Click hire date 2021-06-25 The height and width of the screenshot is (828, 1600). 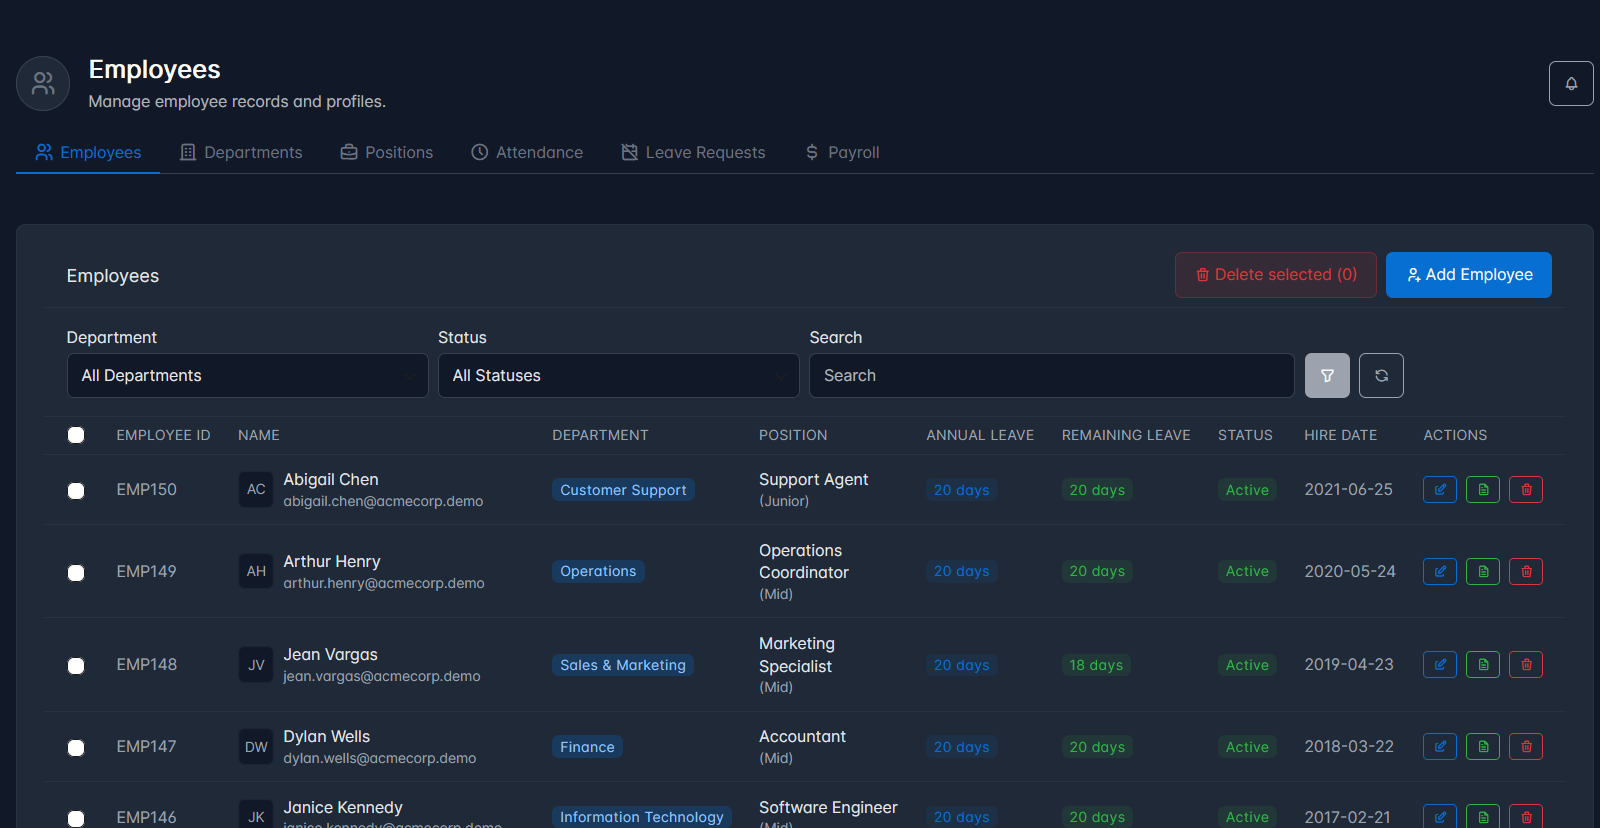click(1348, 489)
